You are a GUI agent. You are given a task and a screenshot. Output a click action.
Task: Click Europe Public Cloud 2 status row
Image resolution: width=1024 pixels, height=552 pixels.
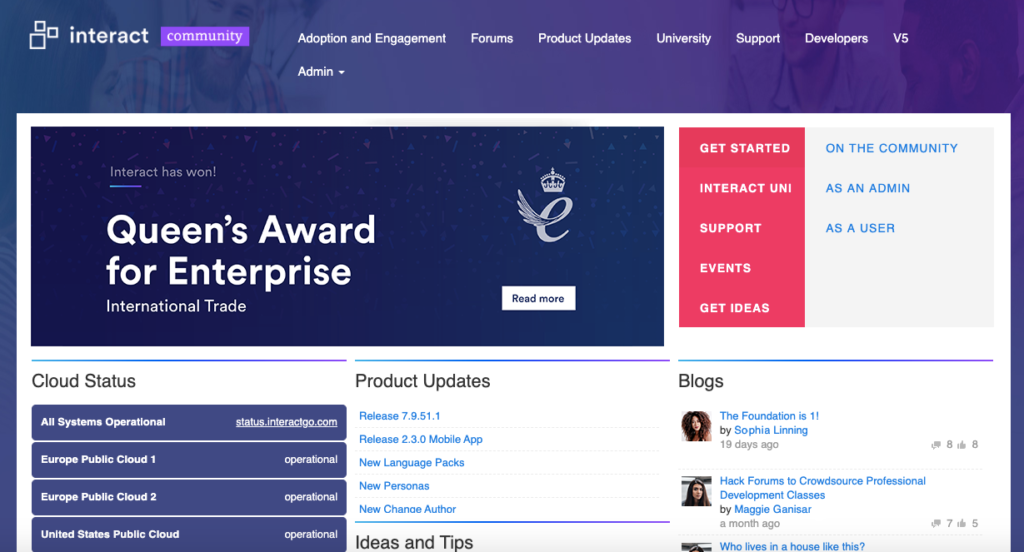coord(189,496)
